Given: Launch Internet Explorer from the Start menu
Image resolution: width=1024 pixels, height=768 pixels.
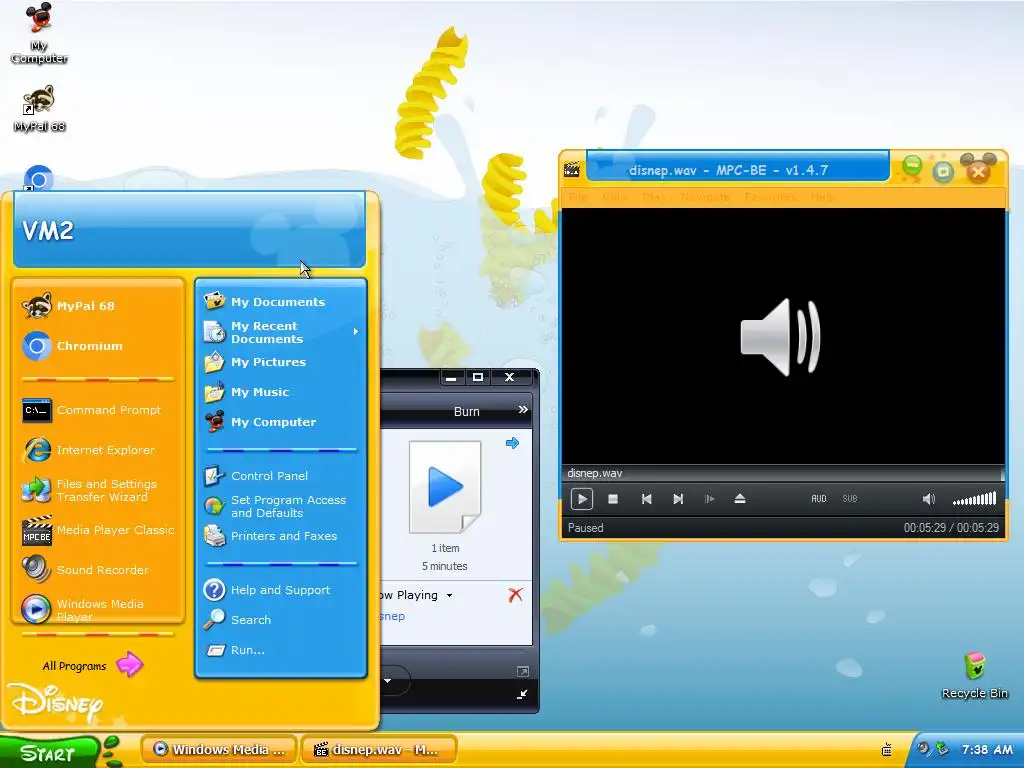Looking at the screenshot, I should [98, 450].
